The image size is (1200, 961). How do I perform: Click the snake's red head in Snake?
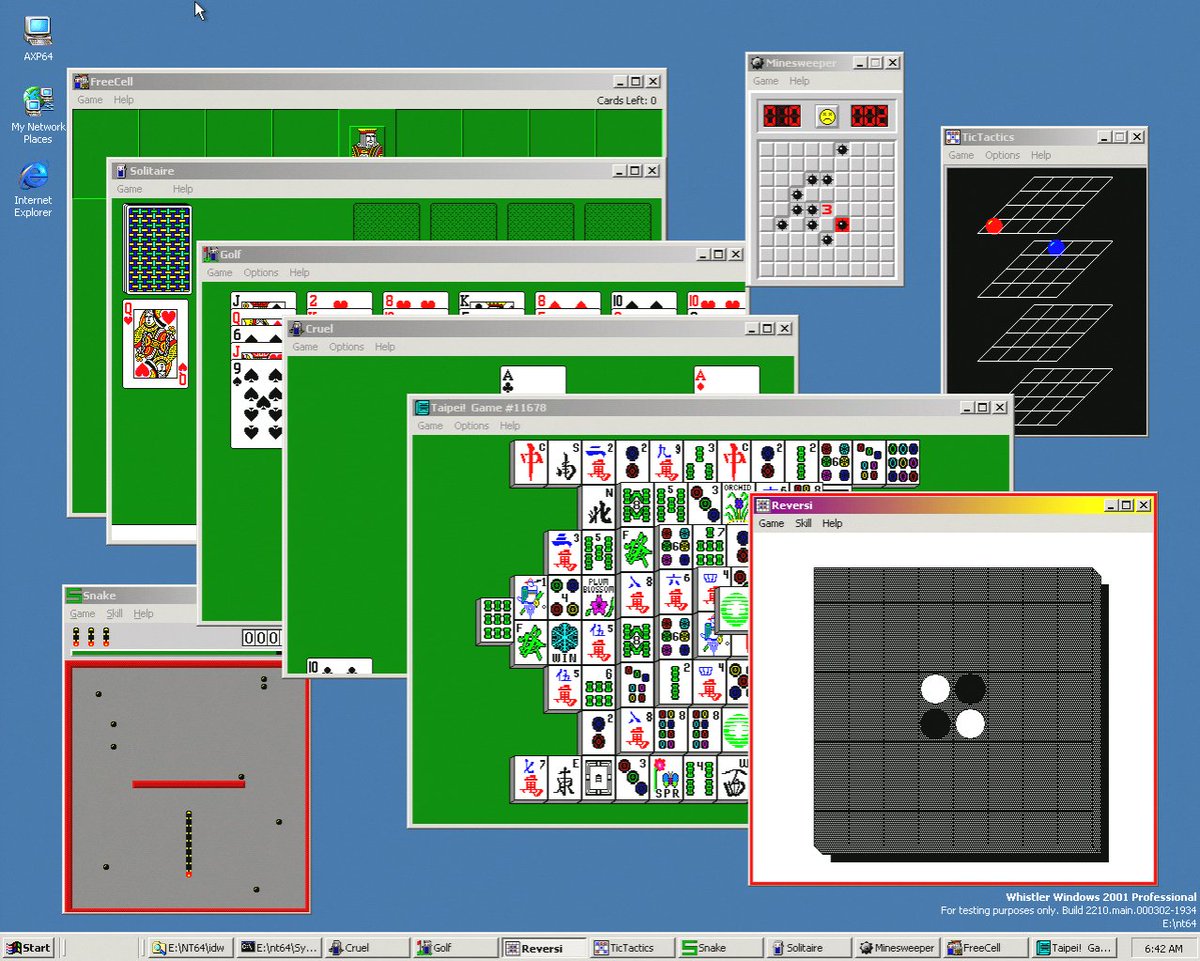pos(188,874)
